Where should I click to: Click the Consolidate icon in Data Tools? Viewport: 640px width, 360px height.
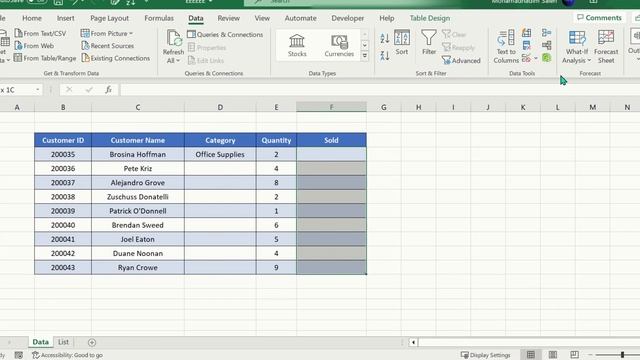(x=547, y=33)
